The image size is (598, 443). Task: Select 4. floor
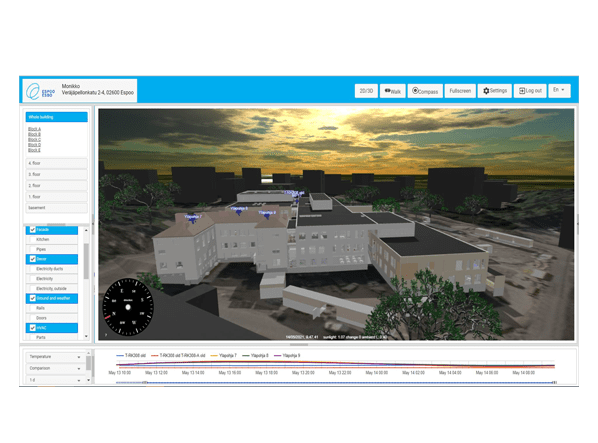(x=56, y=163)
